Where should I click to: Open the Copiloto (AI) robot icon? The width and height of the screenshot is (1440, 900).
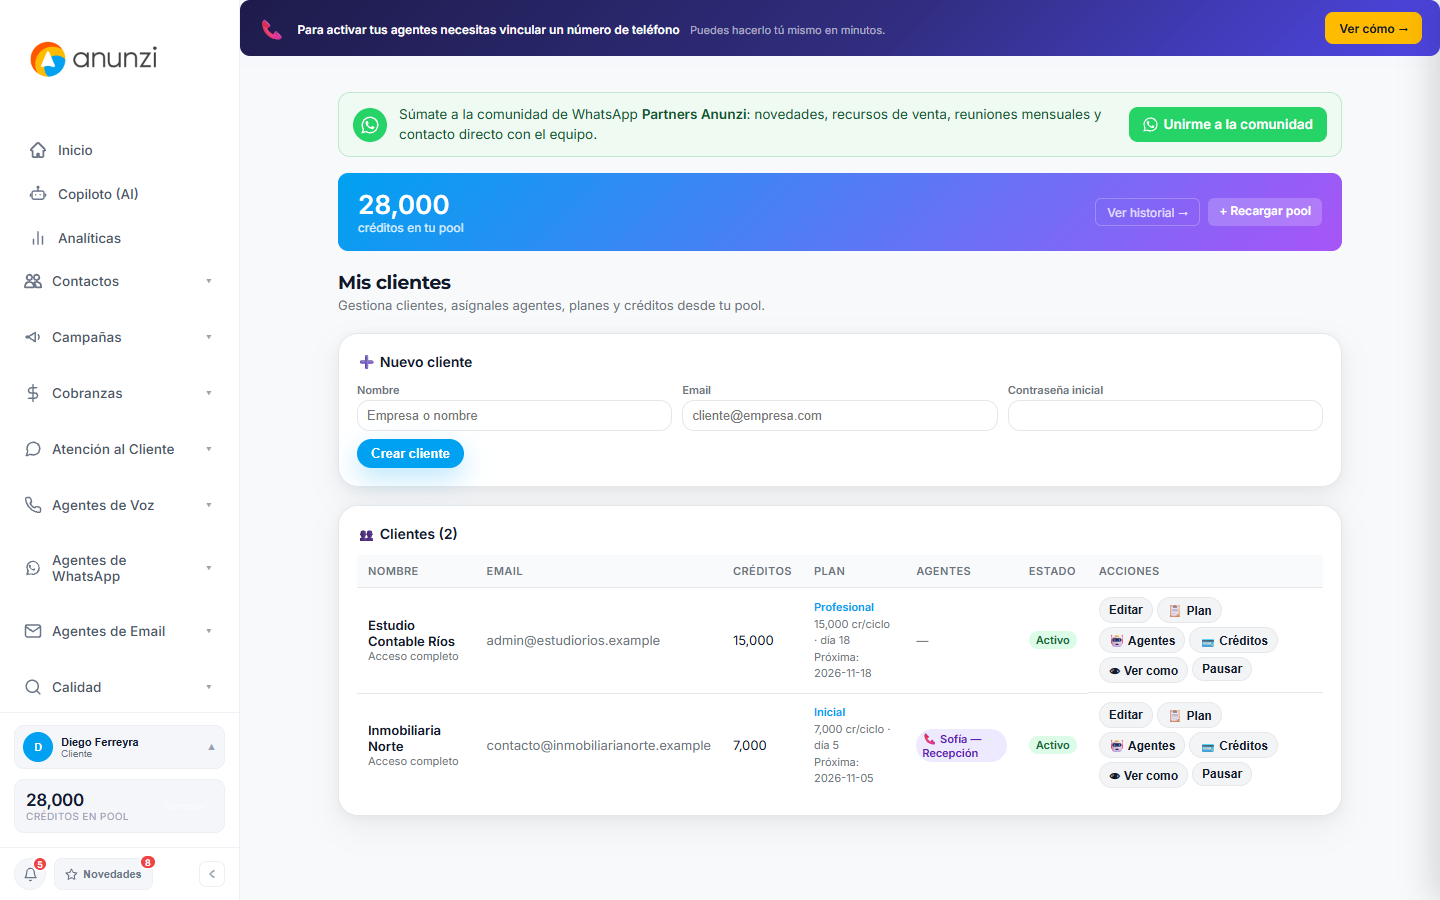tap(38, 194)
